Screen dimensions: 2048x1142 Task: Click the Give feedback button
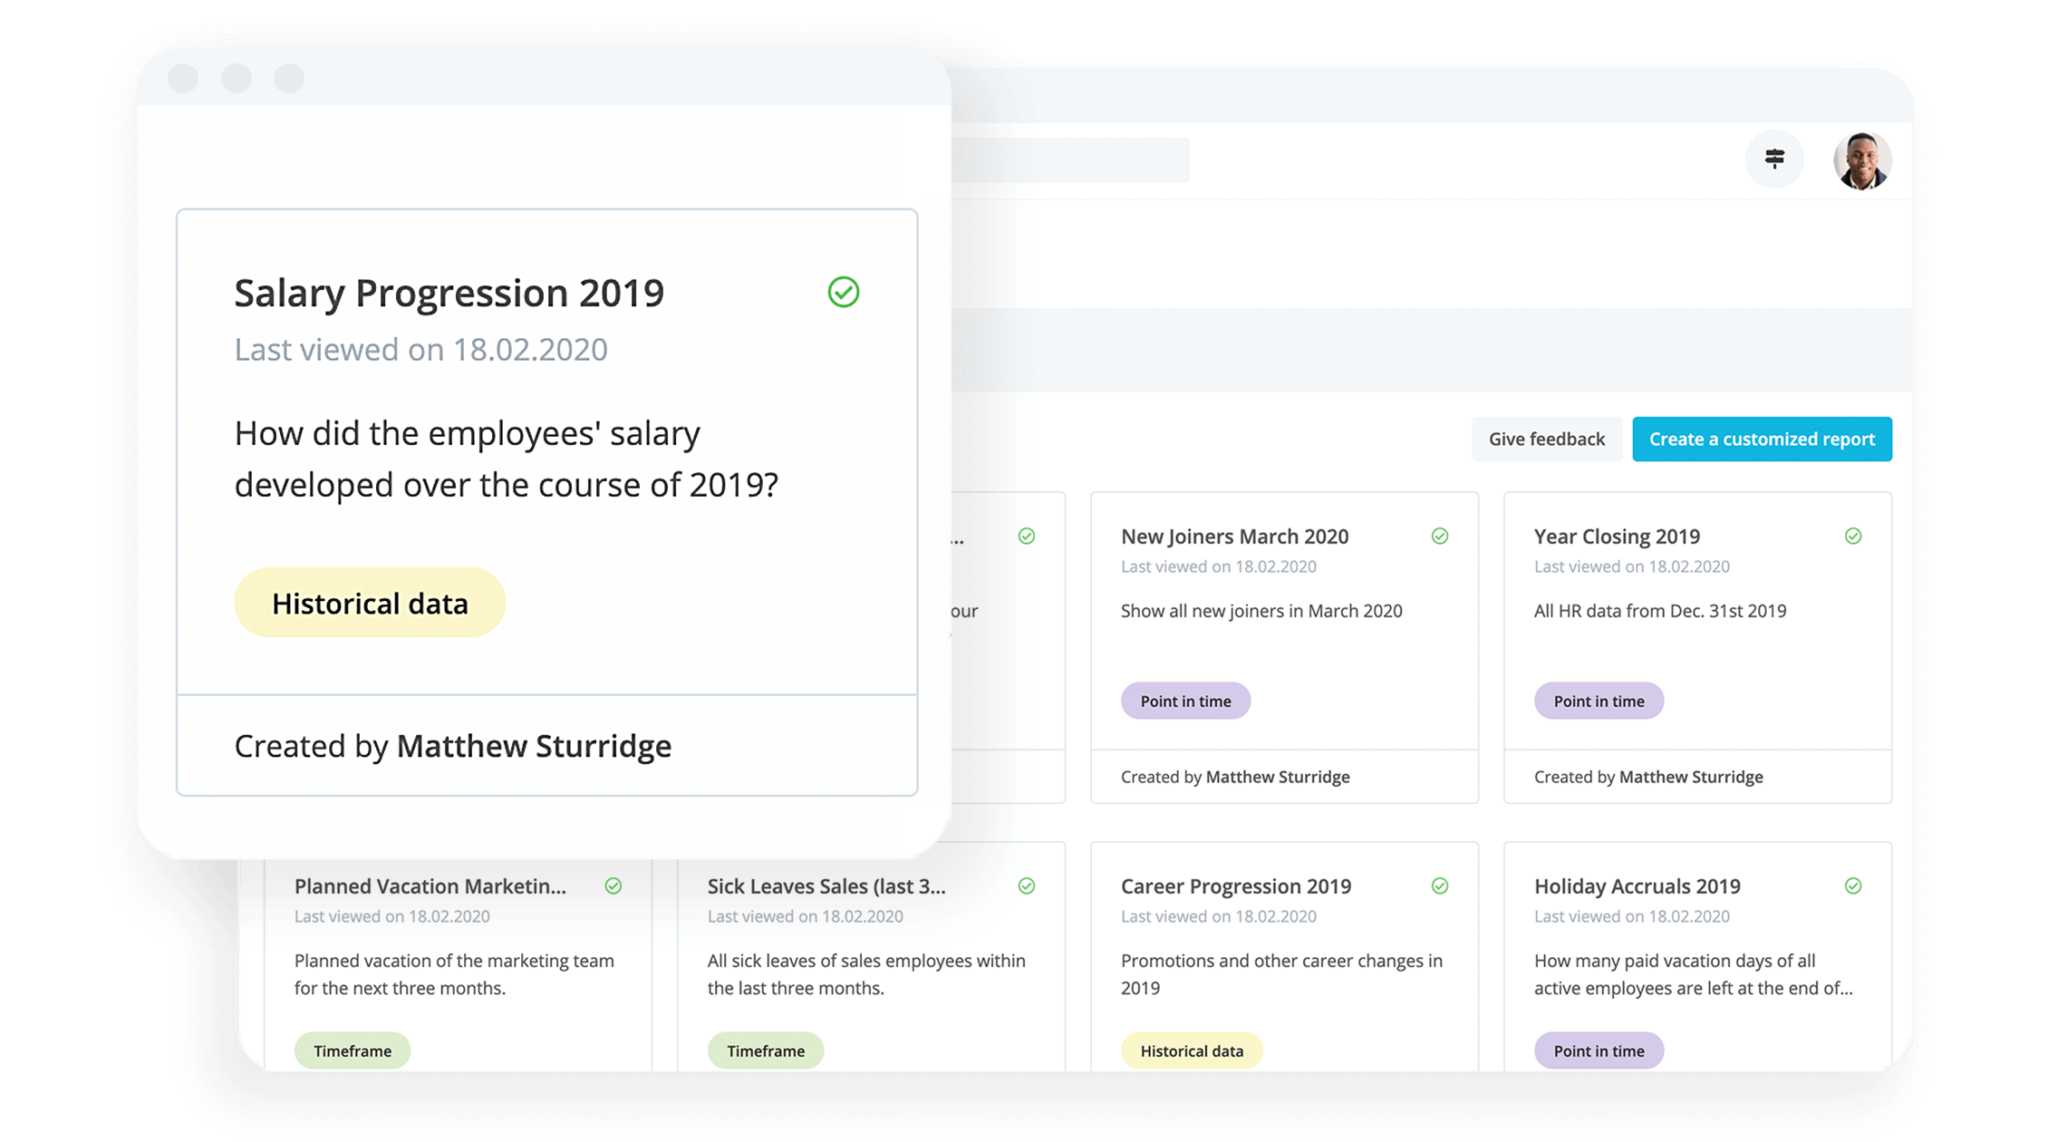coord(1545,439)
